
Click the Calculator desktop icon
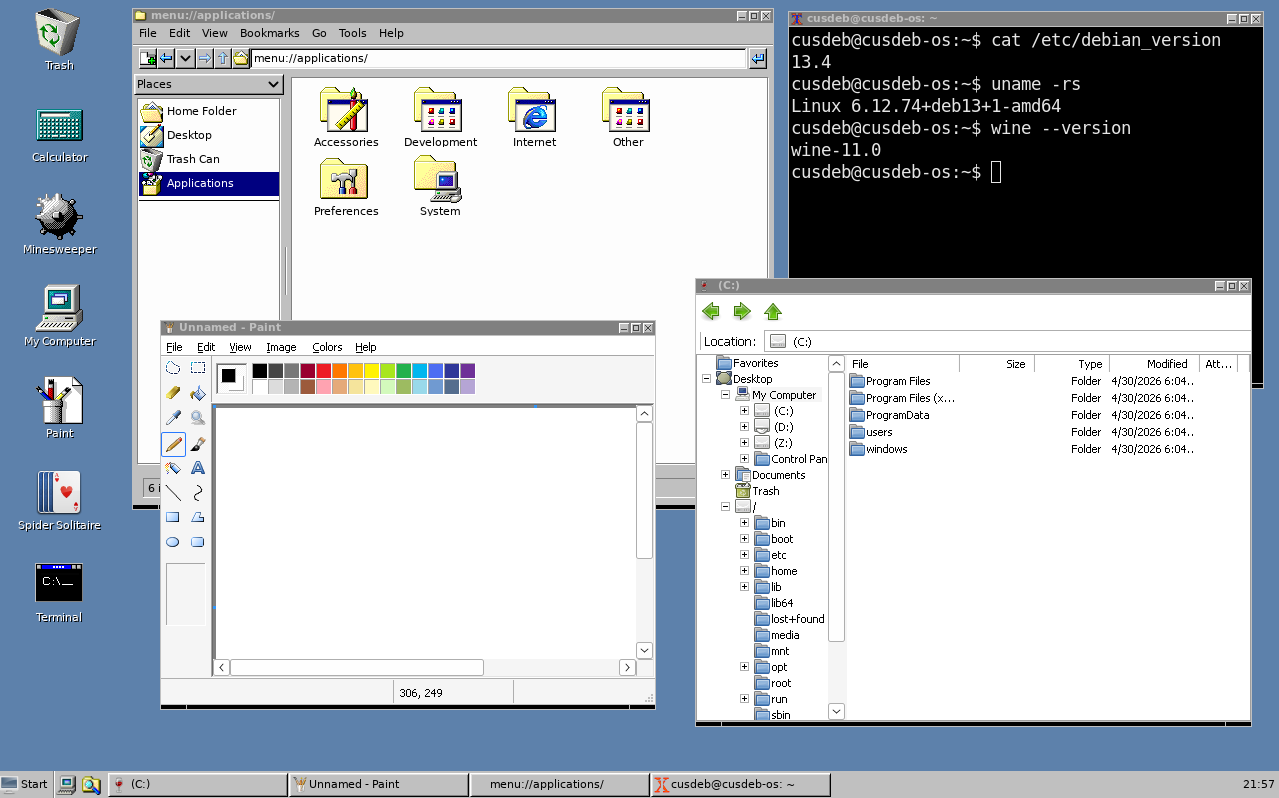pyautogui.click(x=59, y=125)
